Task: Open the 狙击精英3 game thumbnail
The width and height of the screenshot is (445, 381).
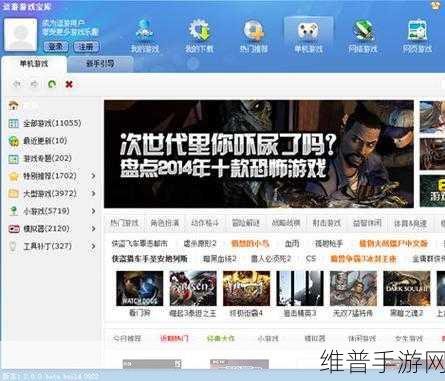Action: 300,288
